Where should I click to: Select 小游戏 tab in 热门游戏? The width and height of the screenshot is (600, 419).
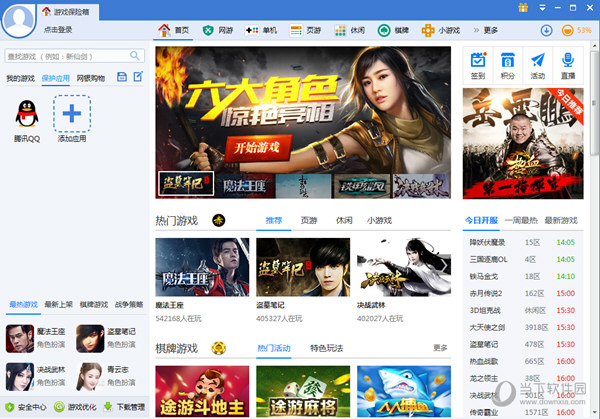tap(379, 220)
